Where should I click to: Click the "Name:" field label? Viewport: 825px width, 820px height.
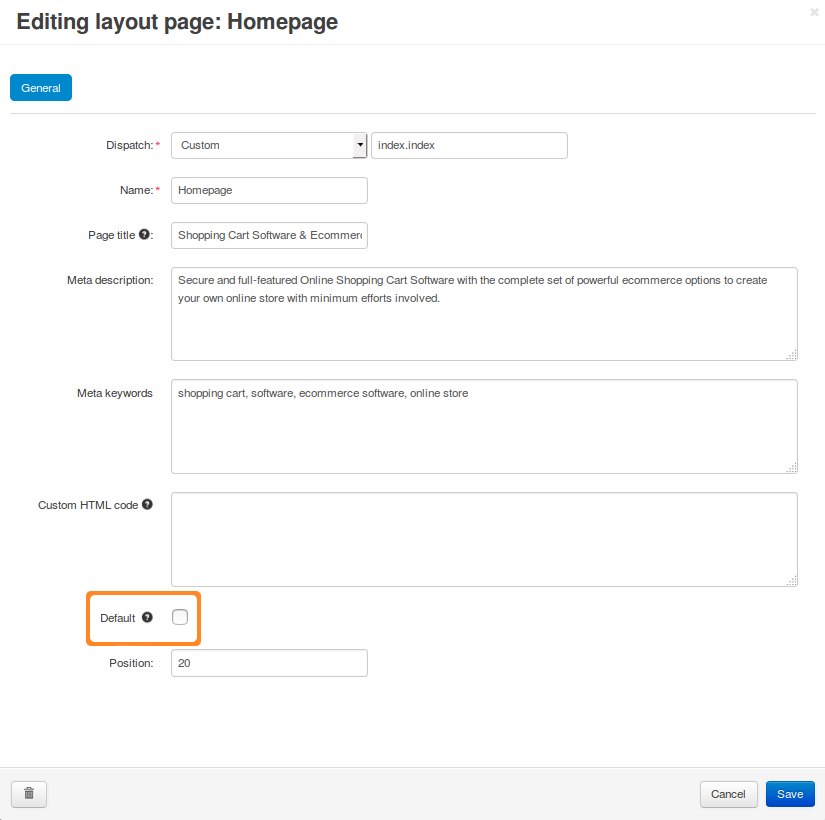(x=137, y=190)
